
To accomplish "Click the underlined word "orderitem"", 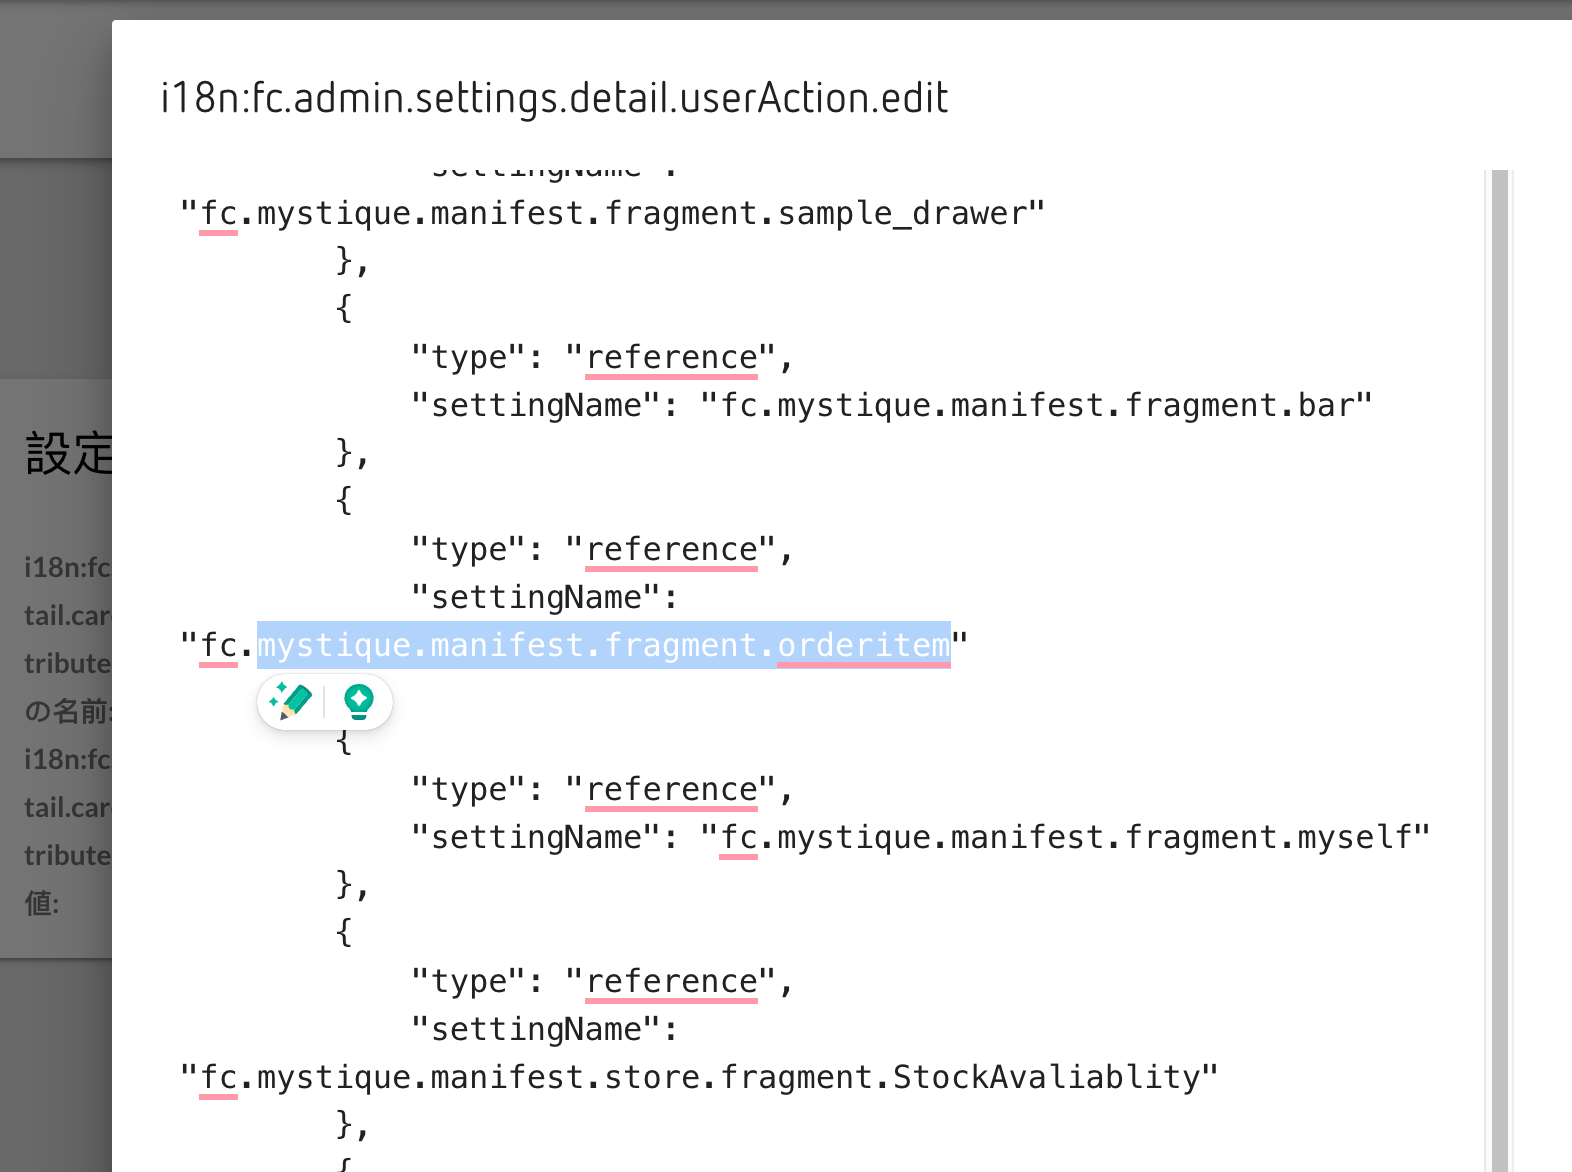I will [863, 646].
